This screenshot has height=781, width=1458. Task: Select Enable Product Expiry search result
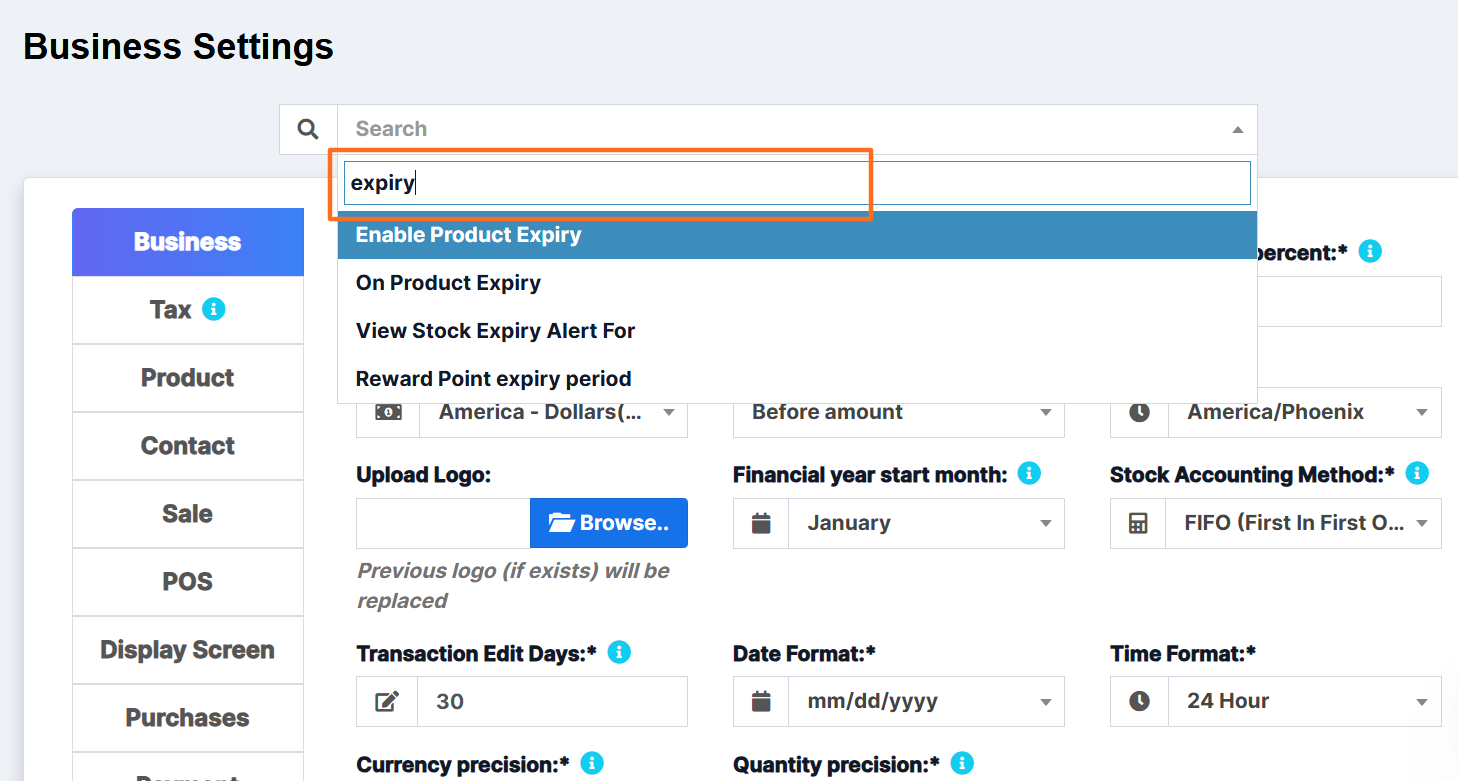(468, 235)
